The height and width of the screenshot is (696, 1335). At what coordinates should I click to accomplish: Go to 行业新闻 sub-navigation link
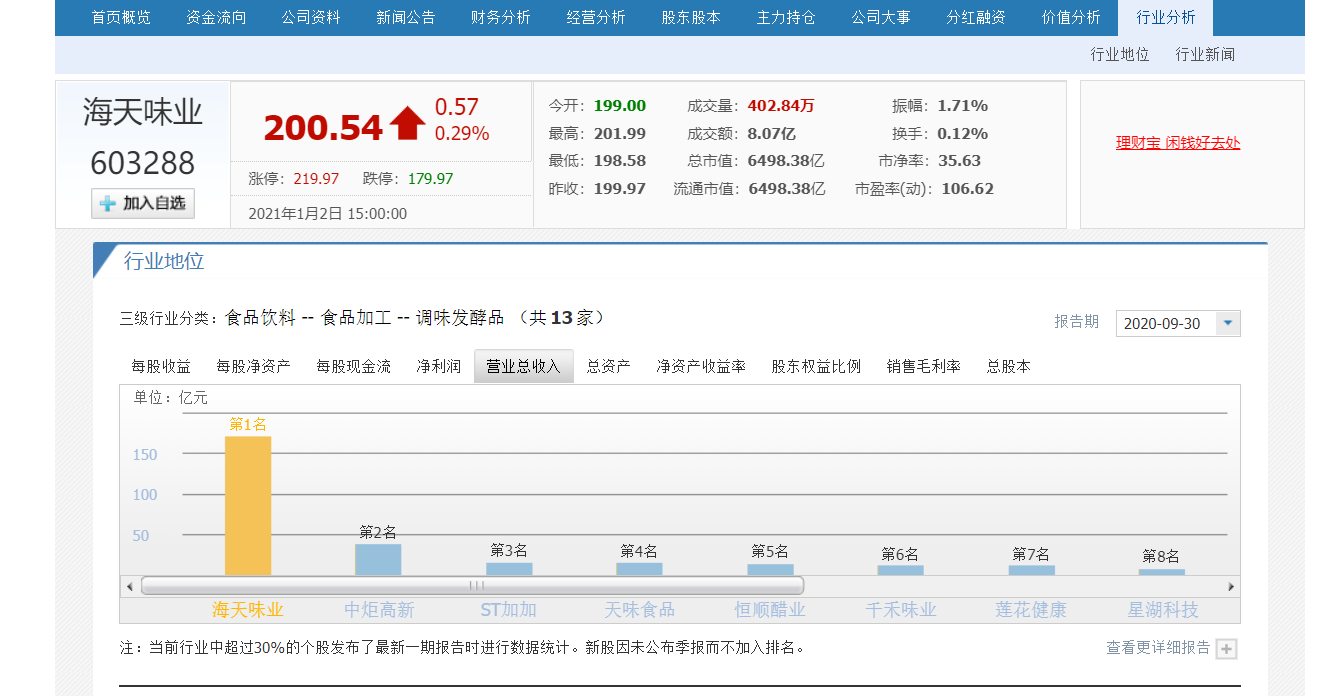[1205, 55]
